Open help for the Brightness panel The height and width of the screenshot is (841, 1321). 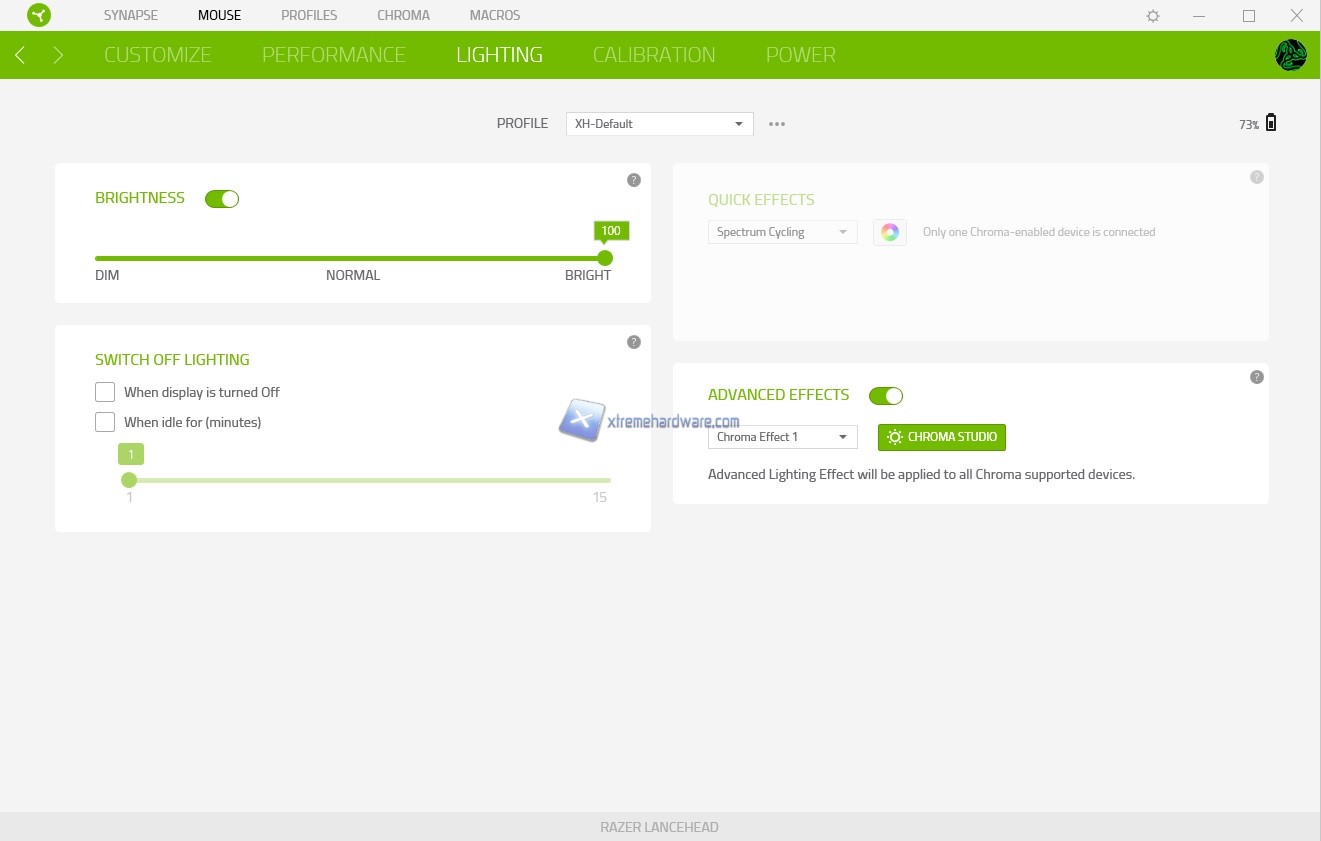pos(633,180)
